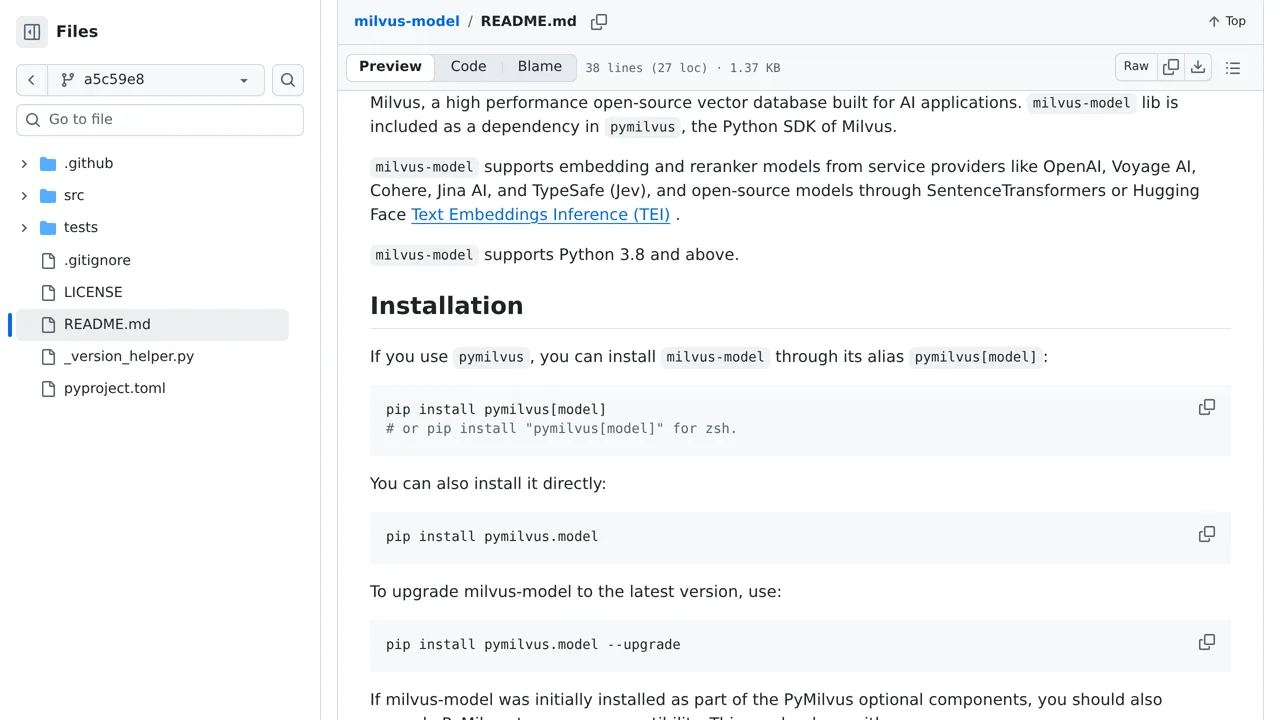Click the README.md file icon in tree

[x=48, y=324]
